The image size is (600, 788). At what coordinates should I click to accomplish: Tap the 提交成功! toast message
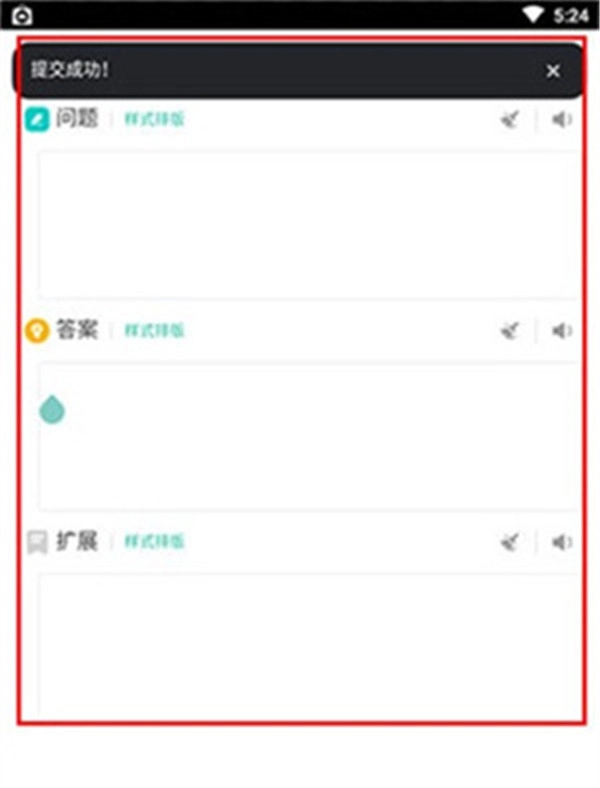click(70, 70)
